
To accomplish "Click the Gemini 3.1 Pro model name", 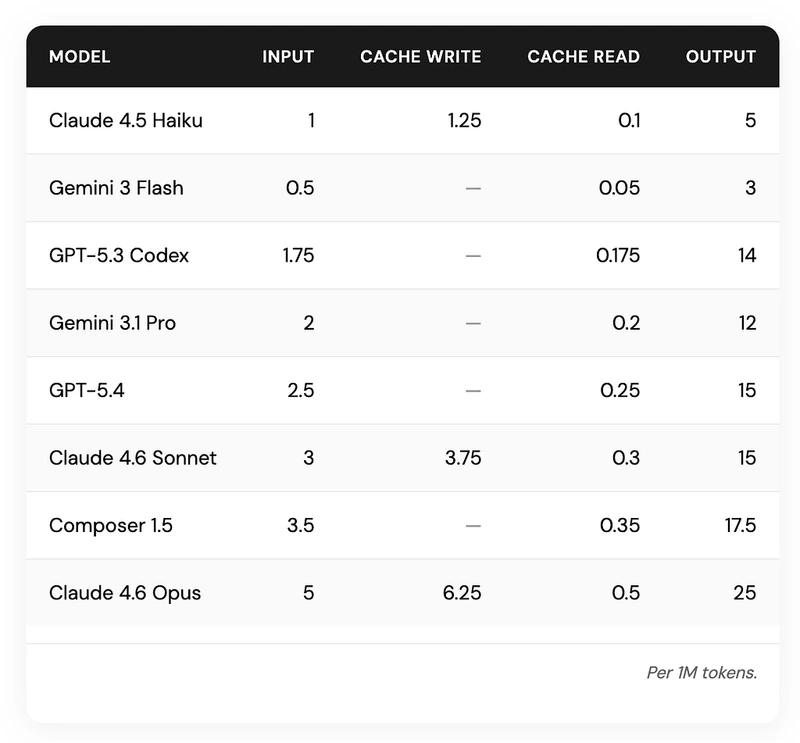I will click(112, 323).
